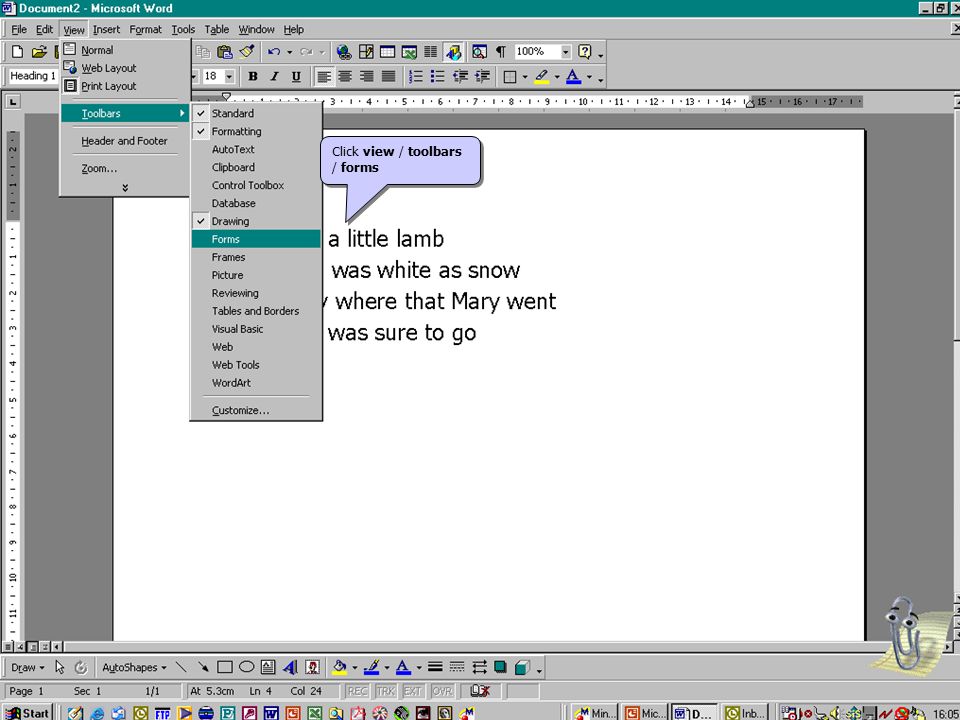Apply numbered list formatting
This screenshot has width=960, height=720.
416,77
